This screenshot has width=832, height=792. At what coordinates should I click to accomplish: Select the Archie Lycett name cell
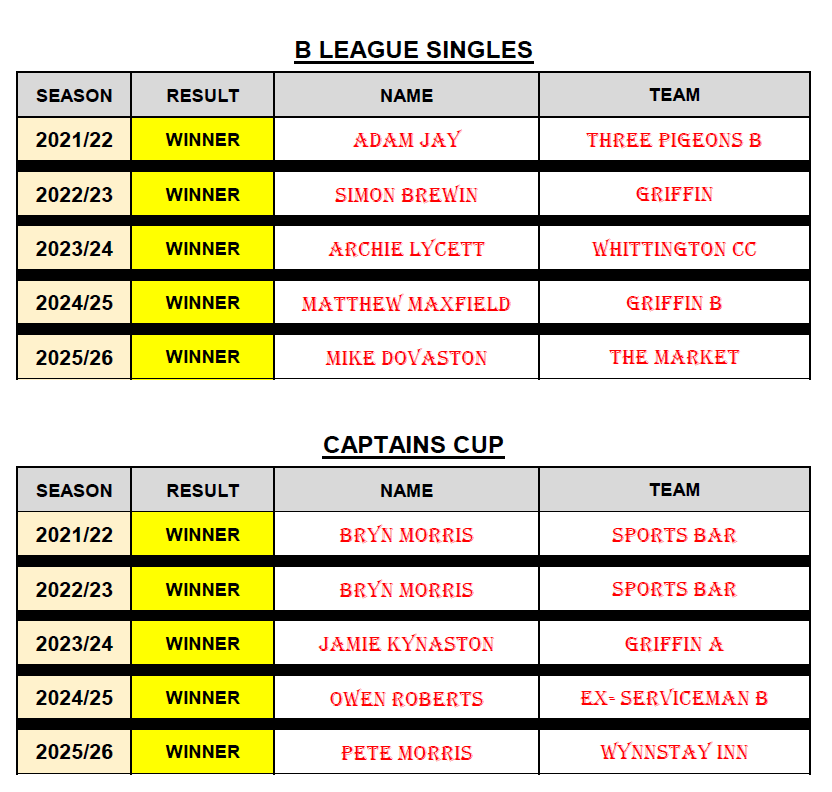click(x=407, y=249)
